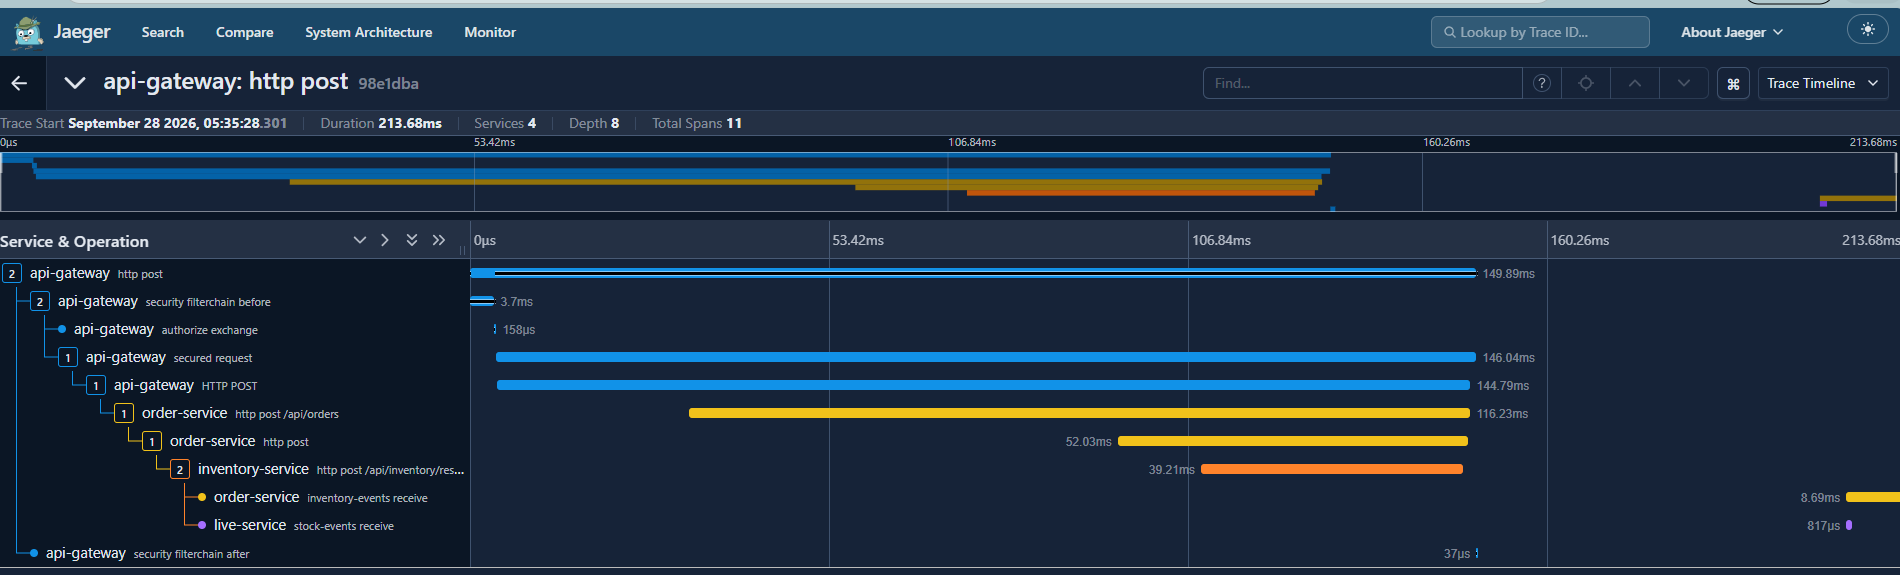Collapse order-service /api/orders span children

(x=124, y=413)
